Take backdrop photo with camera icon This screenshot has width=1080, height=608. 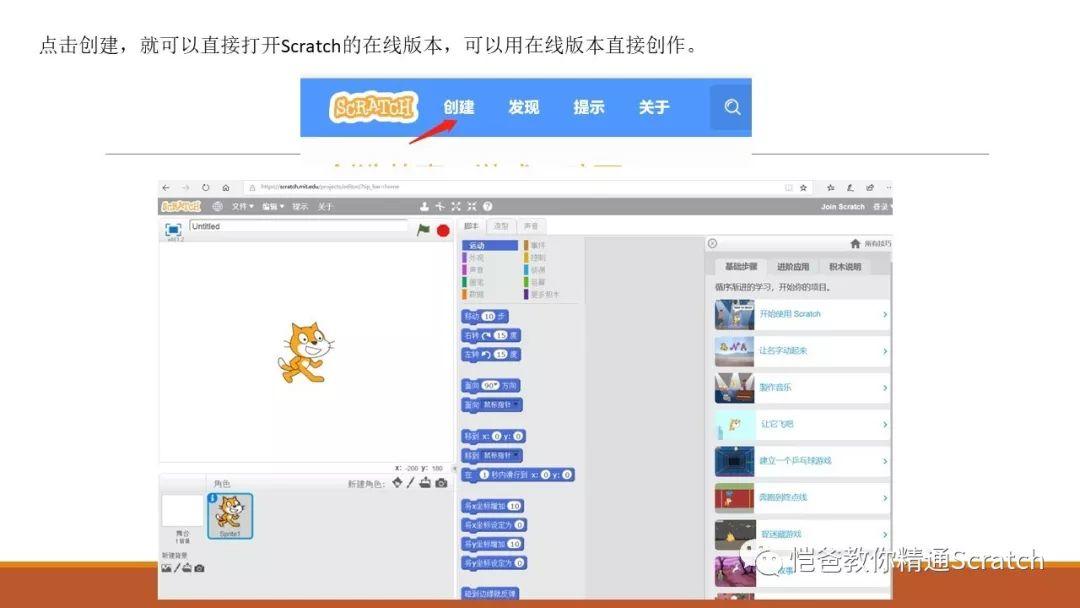click(199, 568)
